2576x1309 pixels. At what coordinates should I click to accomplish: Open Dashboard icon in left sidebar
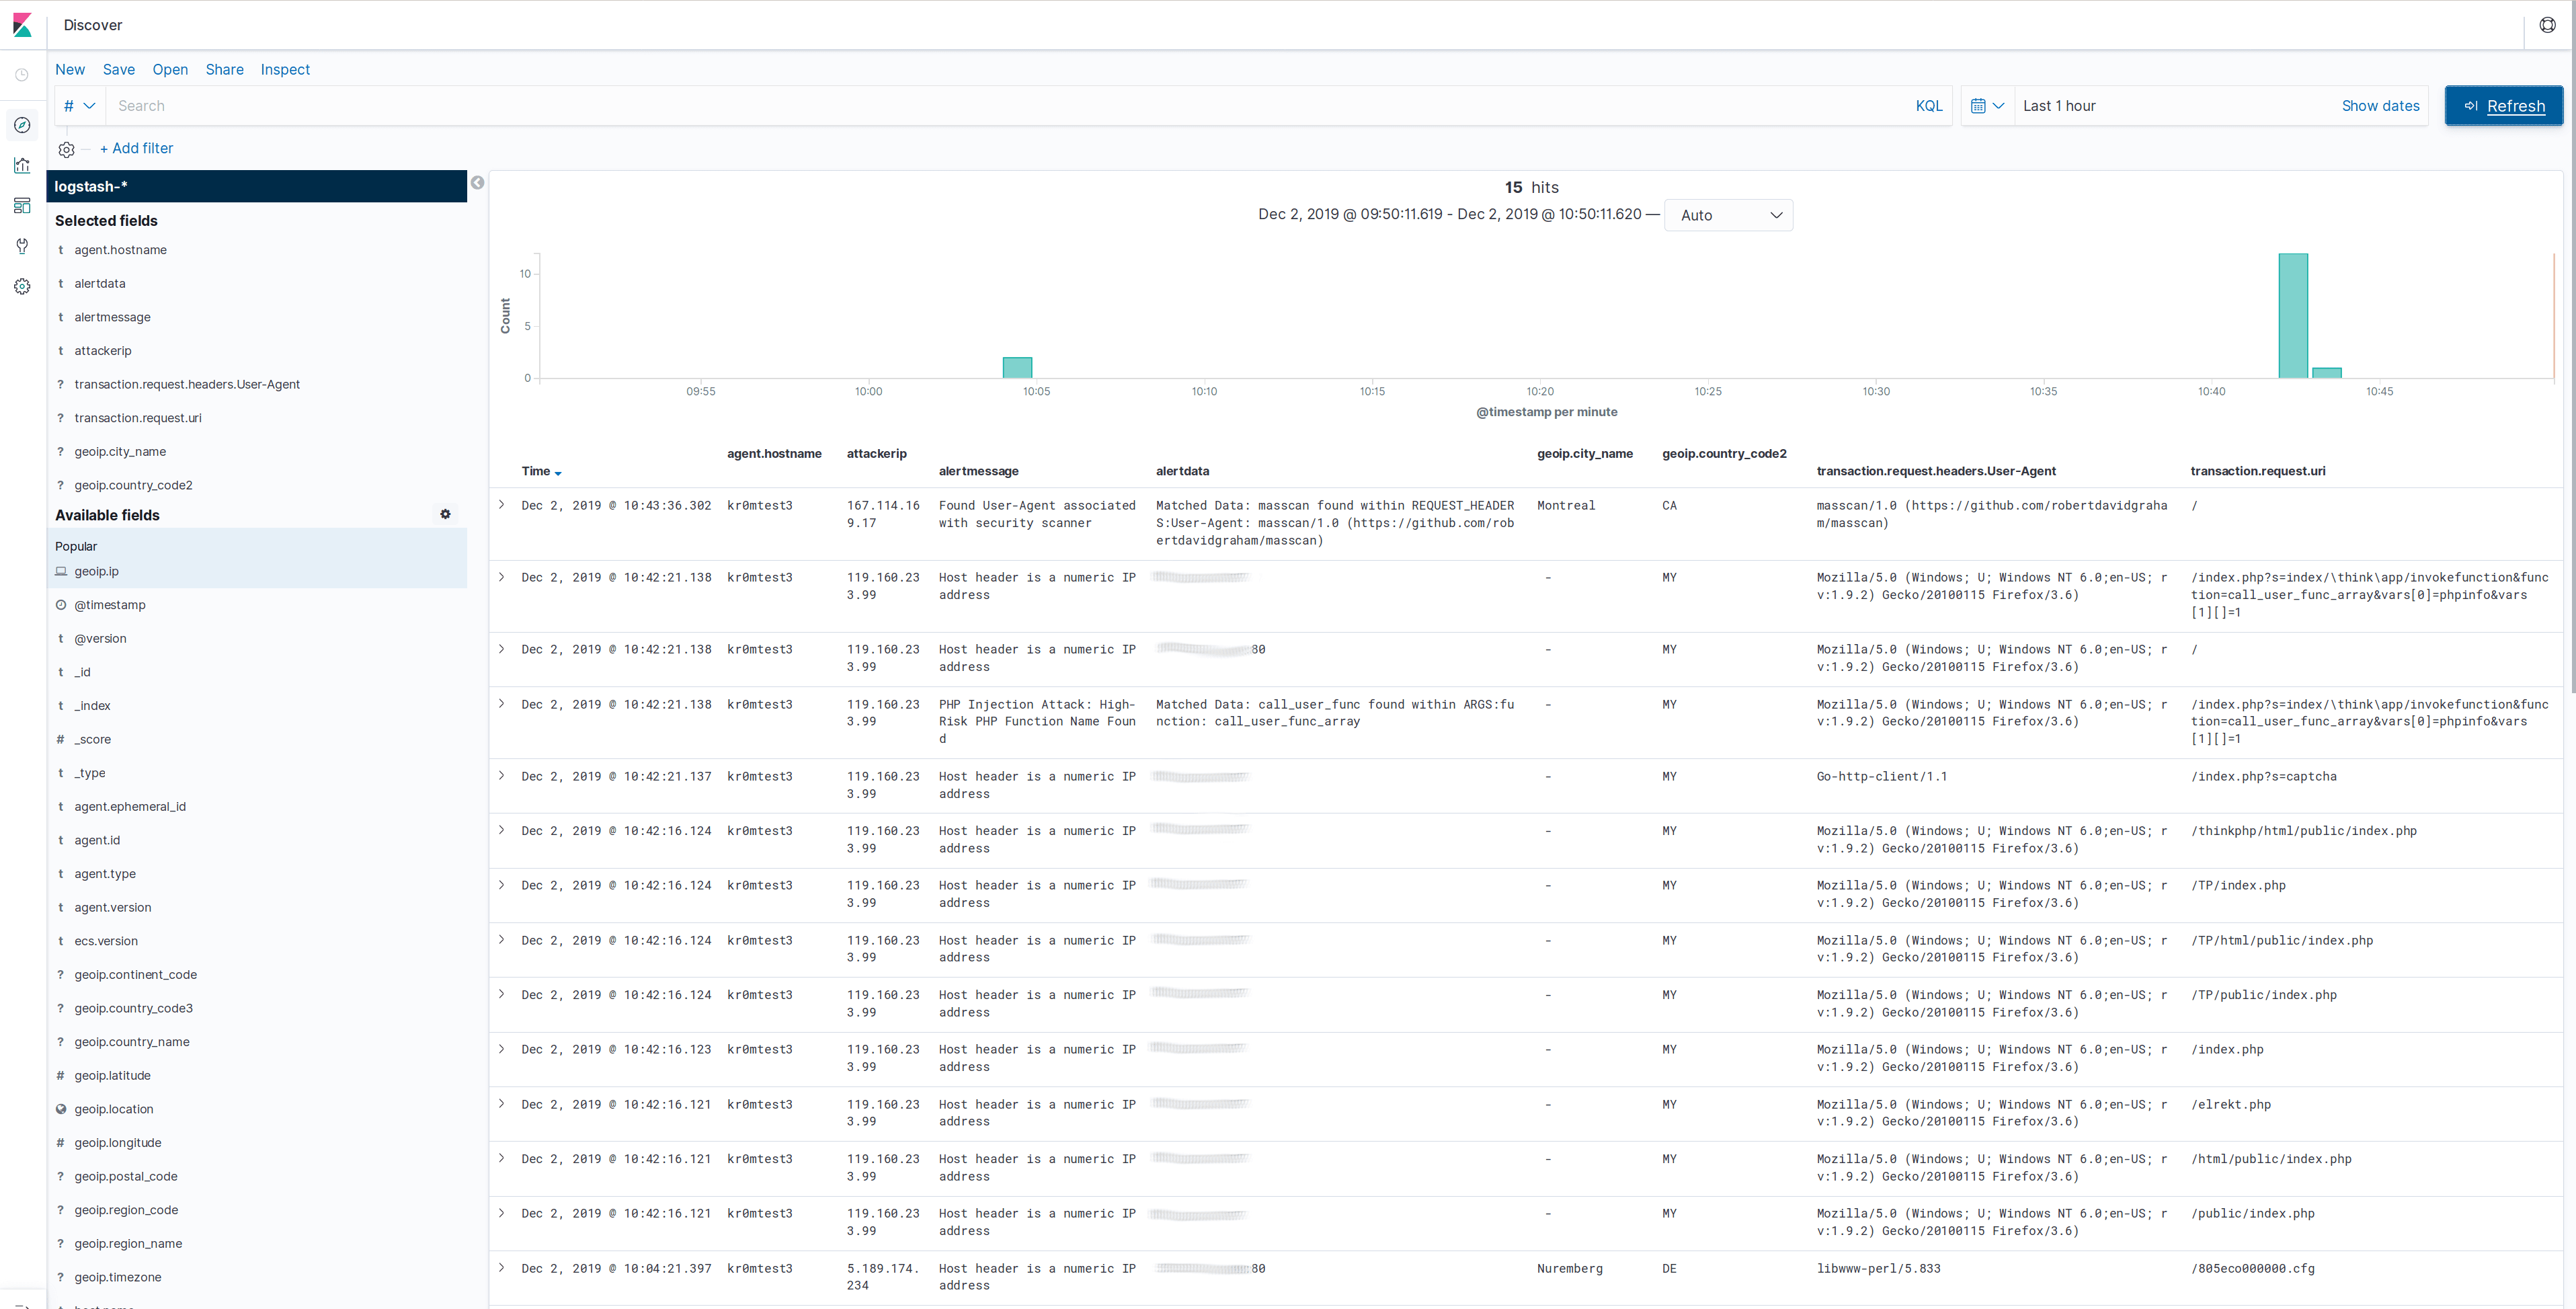coord(22,205)
